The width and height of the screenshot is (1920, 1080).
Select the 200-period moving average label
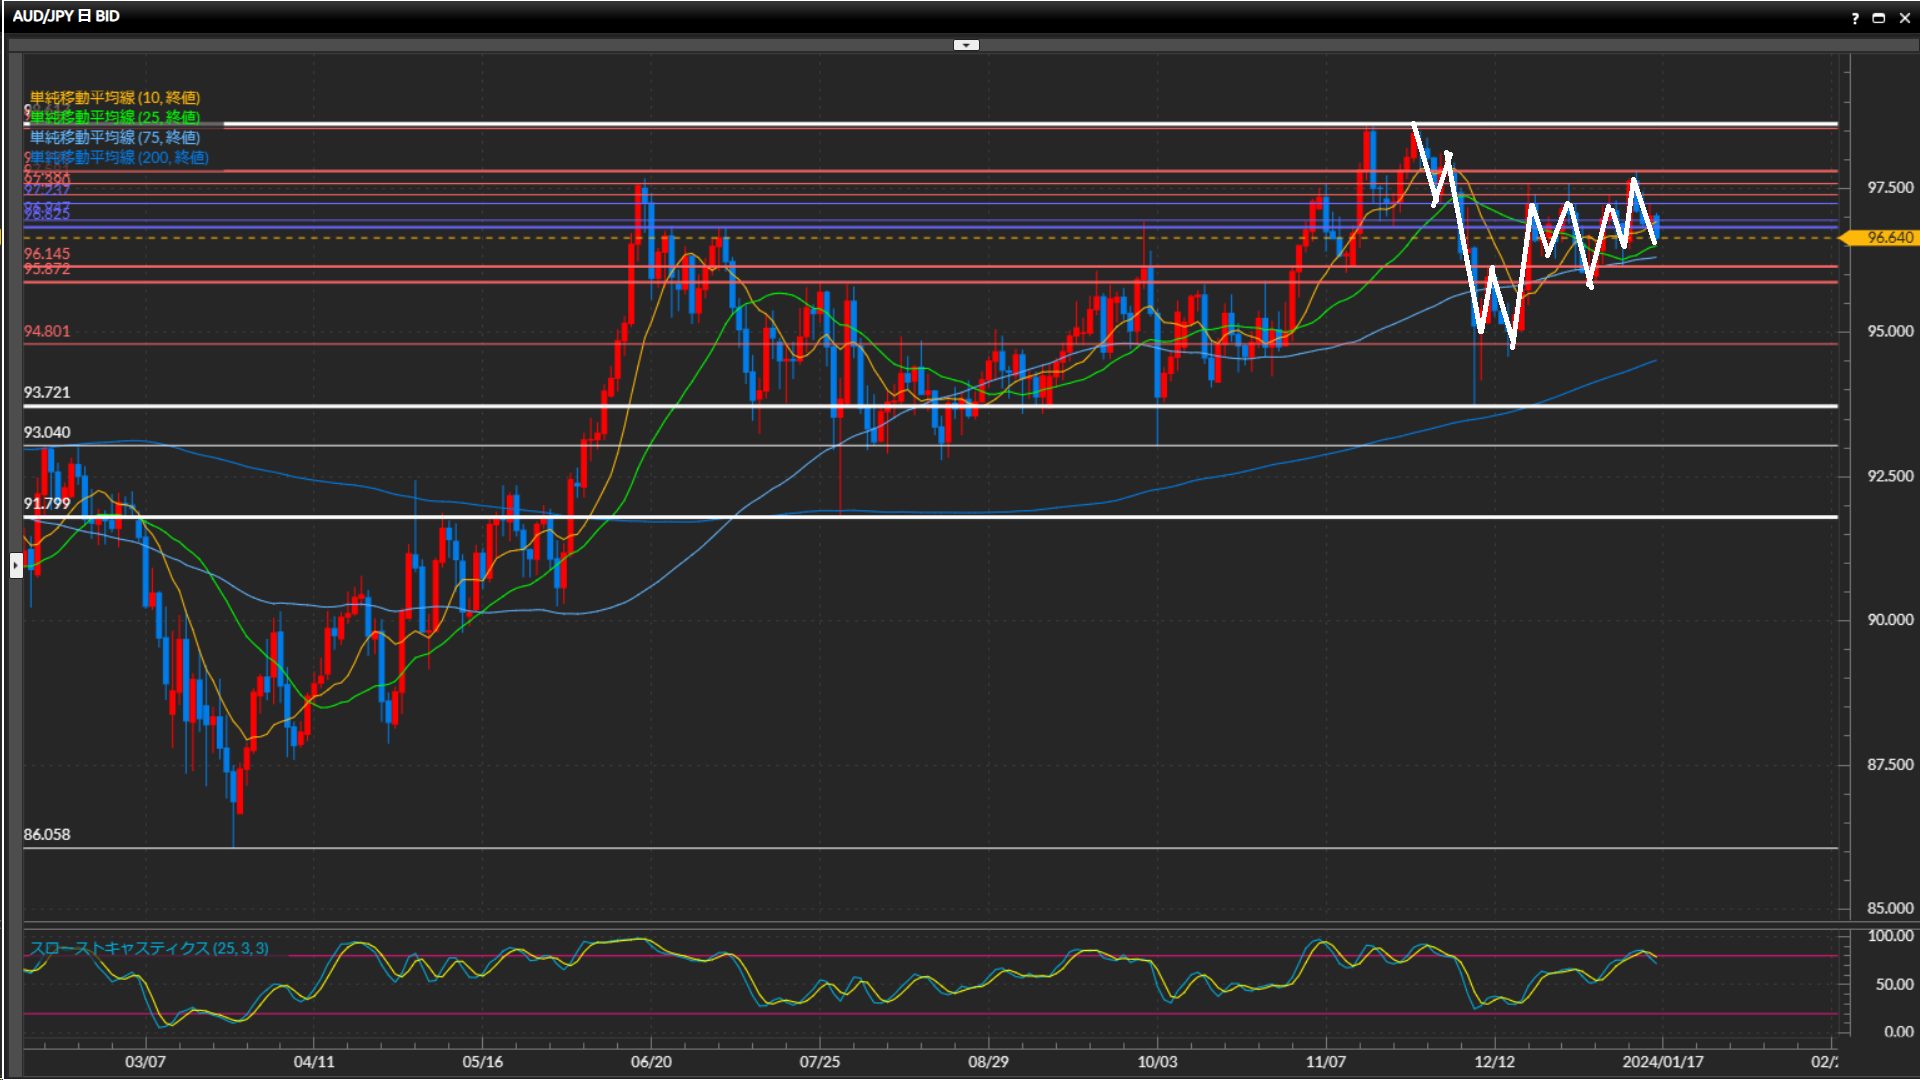click(119, 158)
